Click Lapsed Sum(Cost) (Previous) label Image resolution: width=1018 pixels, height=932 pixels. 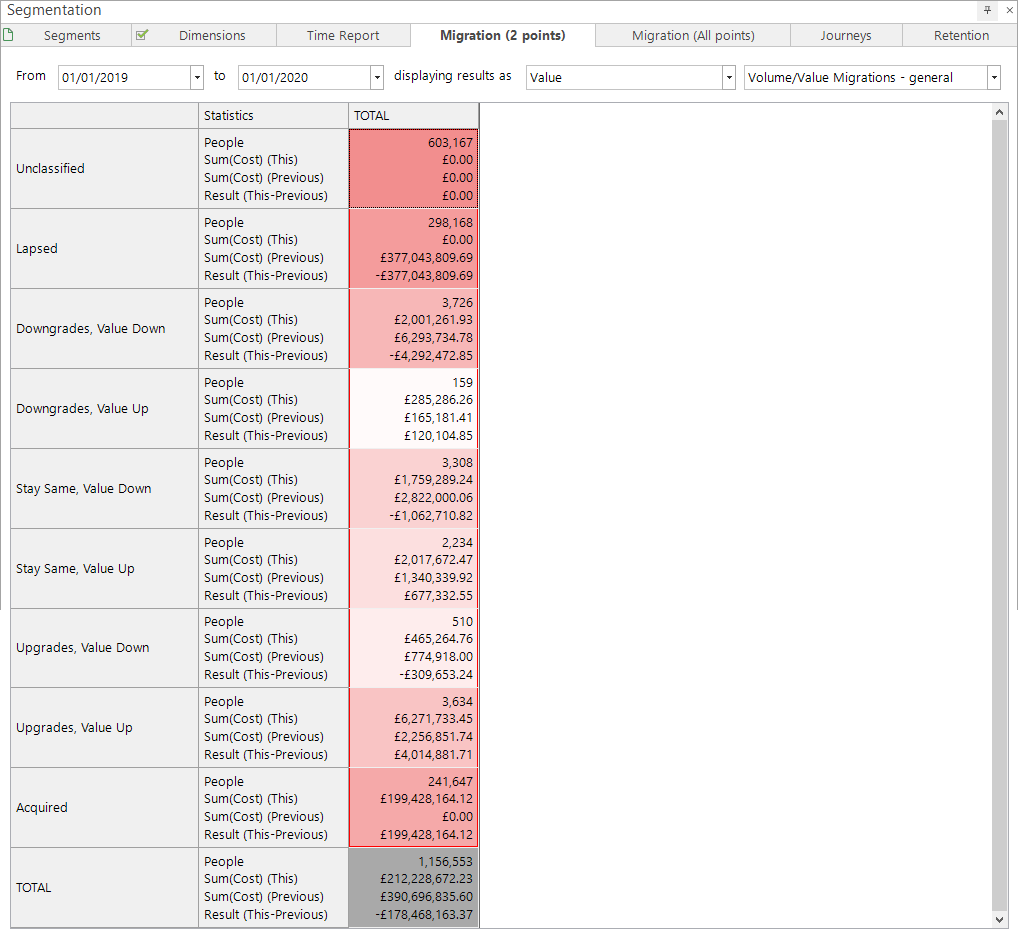click(x=264, y=258)
